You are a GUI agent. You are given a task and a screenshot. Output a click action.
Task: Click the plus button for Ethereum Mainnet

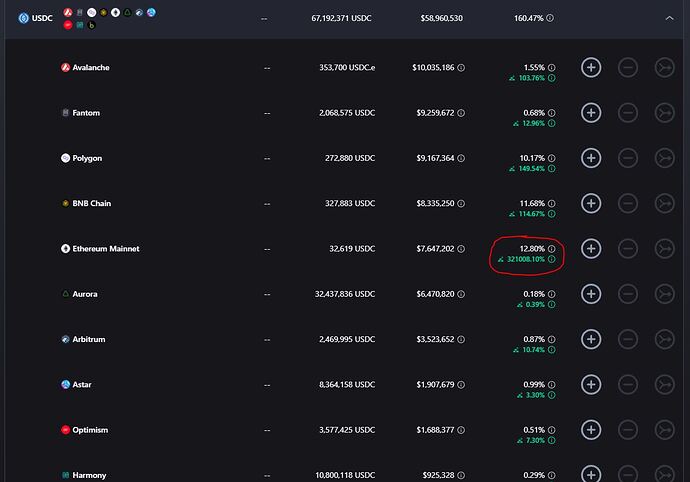pyautogui.click(x=591, y=249)
